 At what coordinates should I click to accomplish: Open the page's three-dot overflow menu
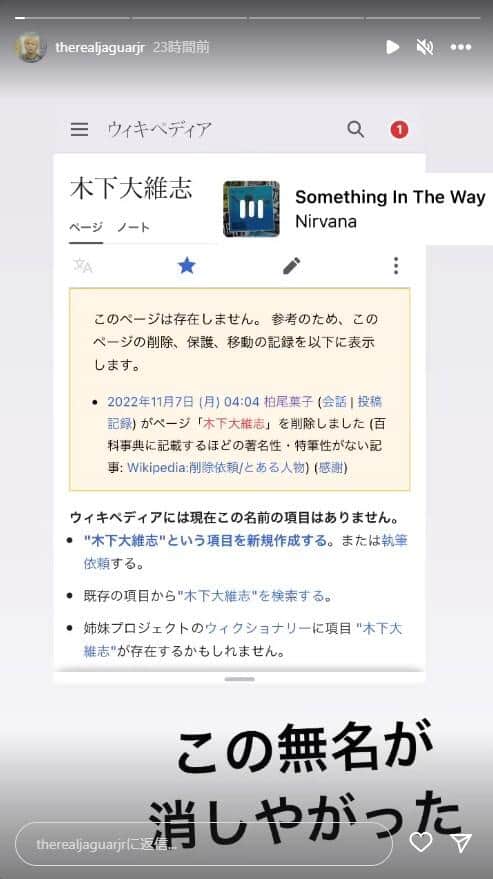pos(396,266)
